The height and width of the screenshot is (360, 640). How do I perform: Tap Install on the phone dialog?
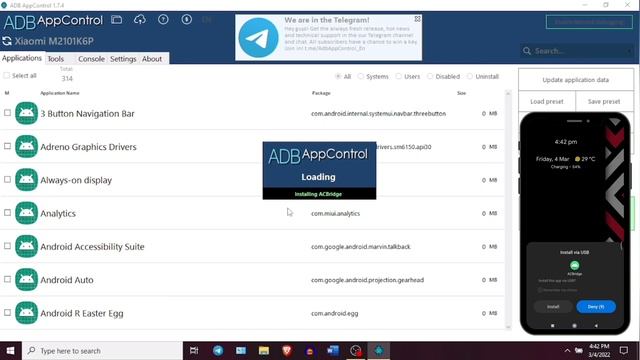pyautogui.click(x=553, y=307)
